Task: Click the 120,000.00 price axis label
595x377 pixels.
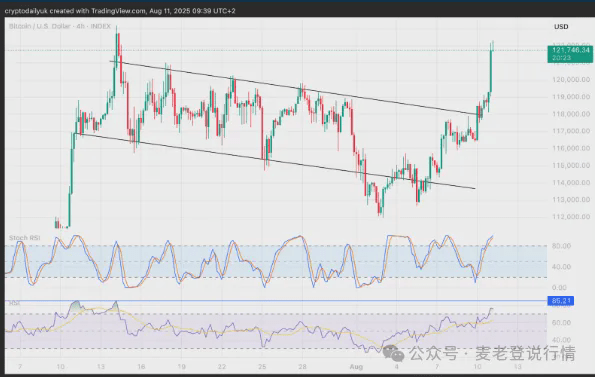Action: tap(571, 80)
